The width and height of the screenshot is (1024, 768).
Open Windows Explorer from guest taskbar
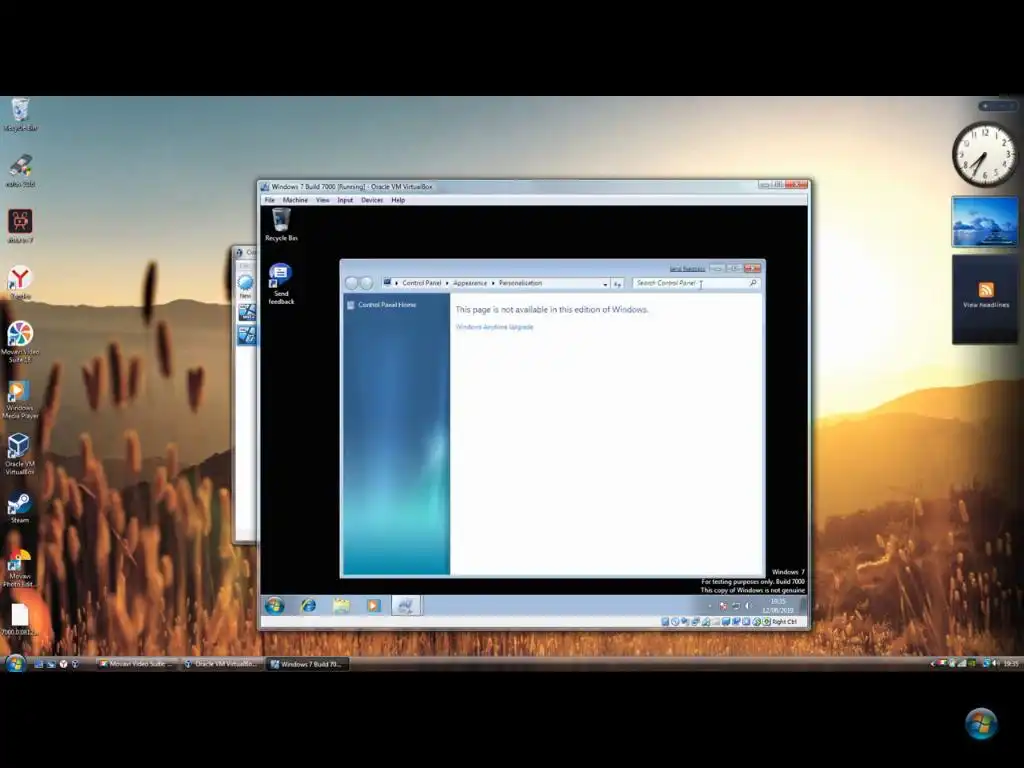tap(341, 605)
